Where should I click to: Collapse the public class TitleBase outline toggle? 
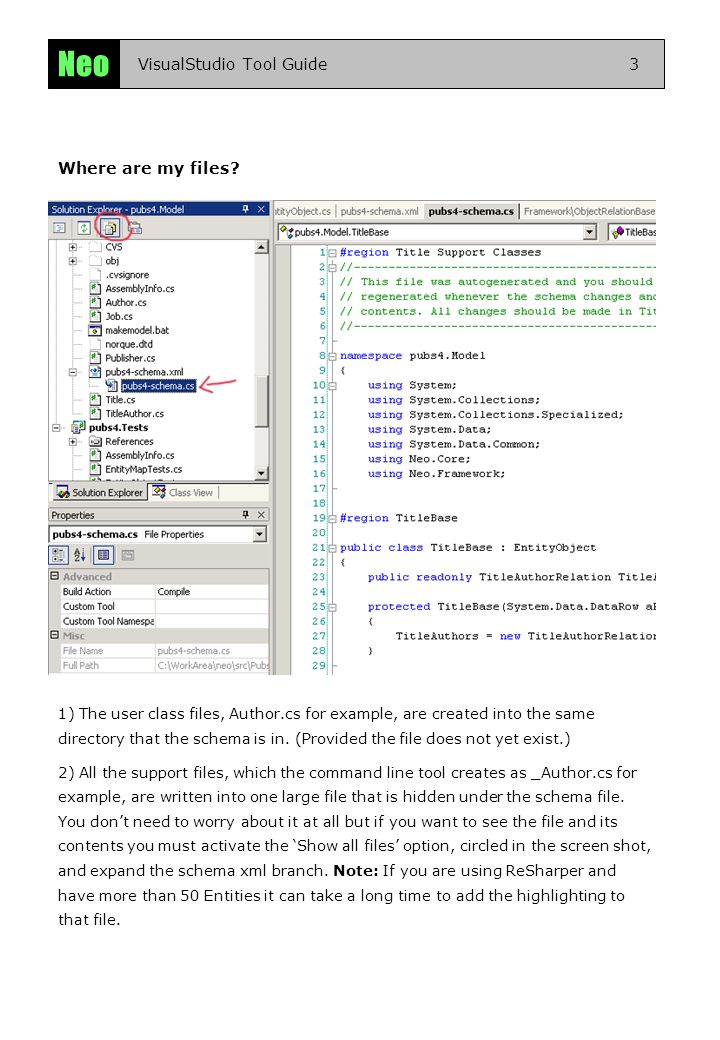point(332,549)
